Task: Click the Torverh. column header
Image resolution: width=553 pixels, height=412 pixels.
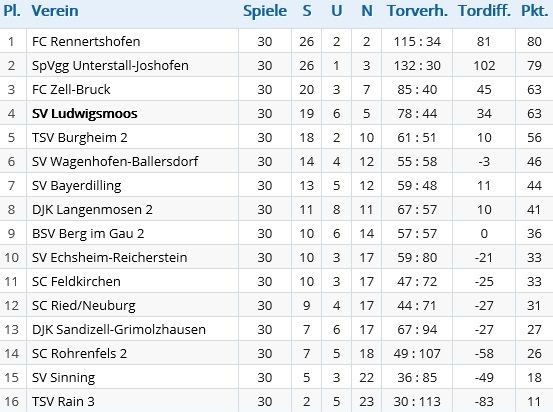Action: (x=417, y=11)
